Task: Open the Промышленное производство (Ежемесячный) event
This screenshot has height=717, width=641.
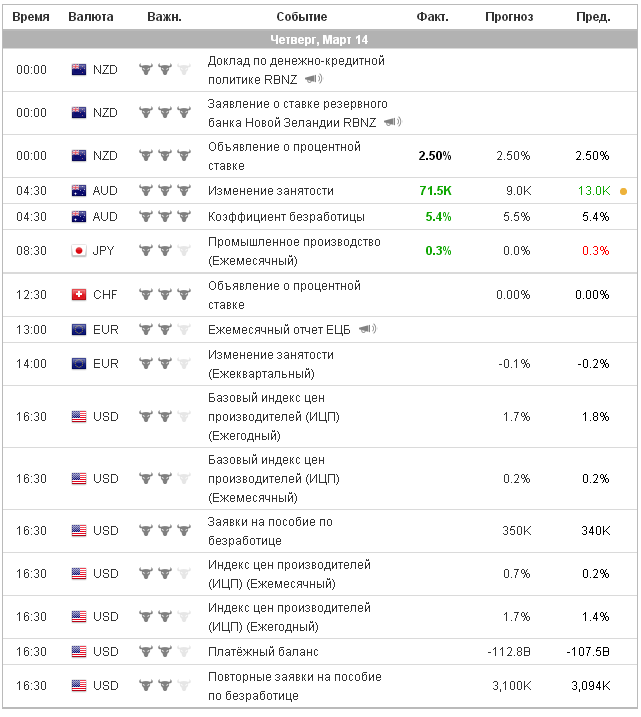Action: [294, 251]
